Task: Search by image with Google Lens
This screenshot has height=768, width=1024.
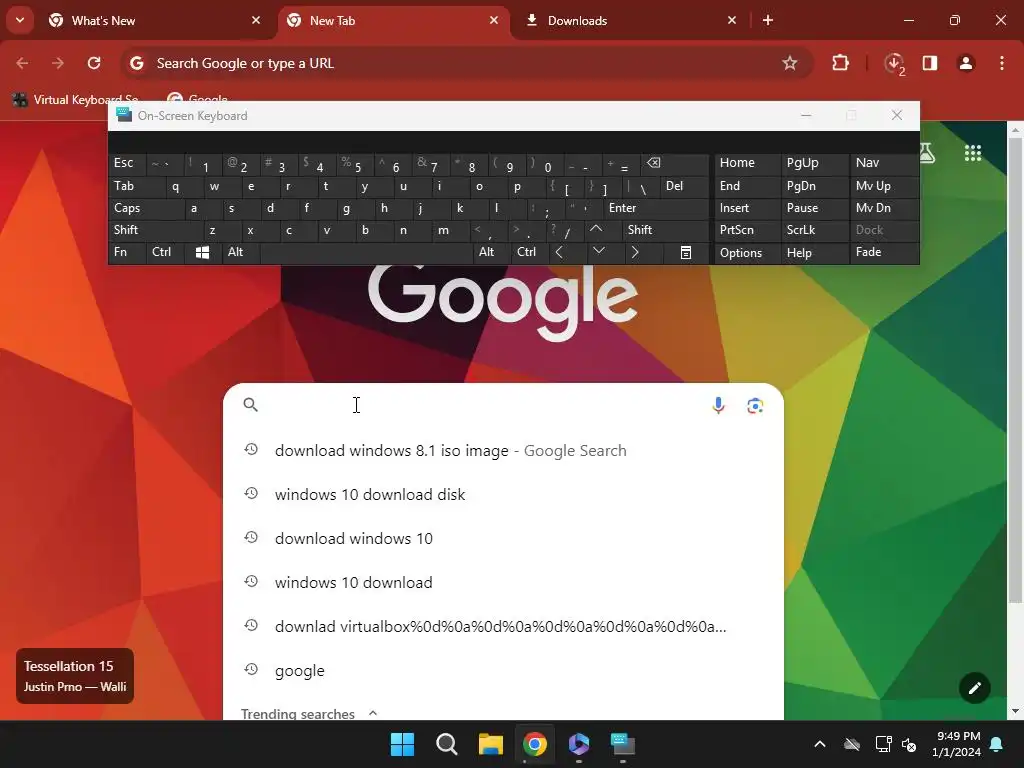Action: 755,406
